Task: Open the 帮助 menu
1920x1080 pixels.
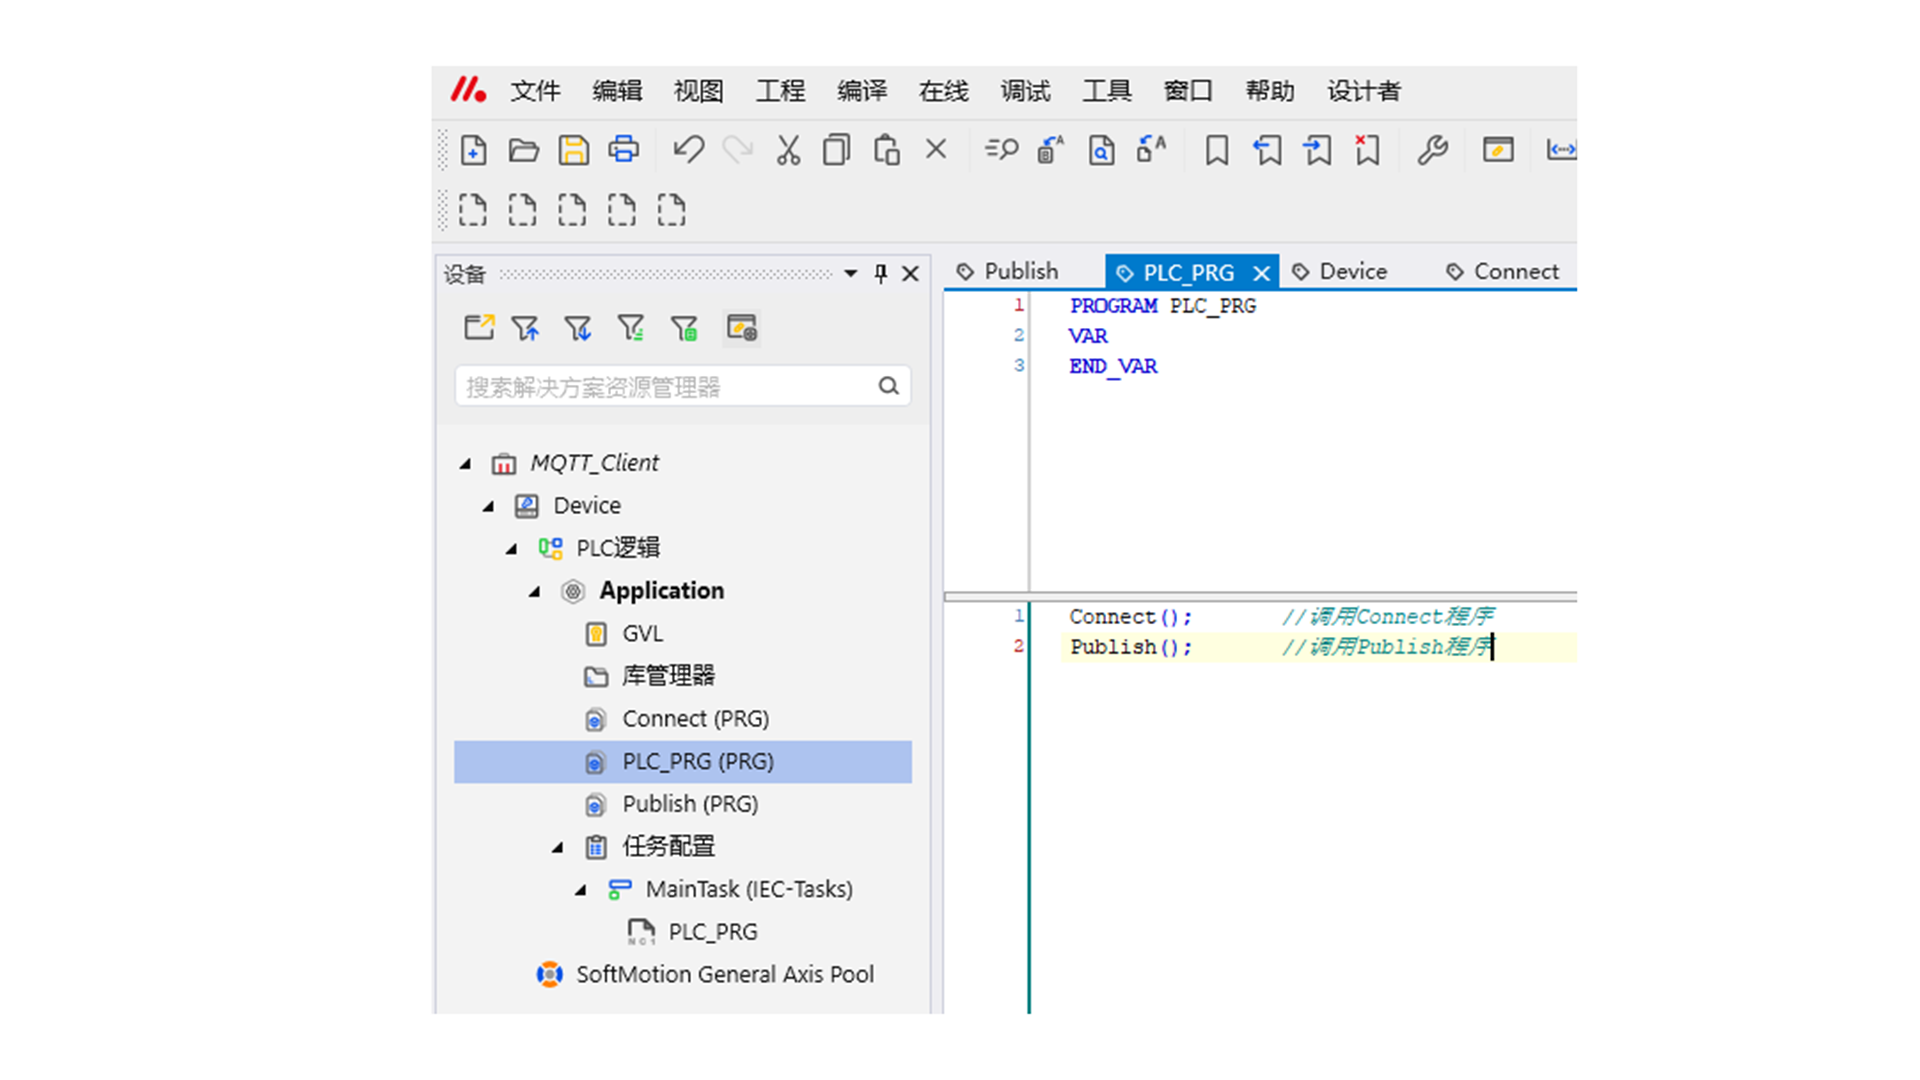Action: pyautogui.click(x=1270, y=91)
